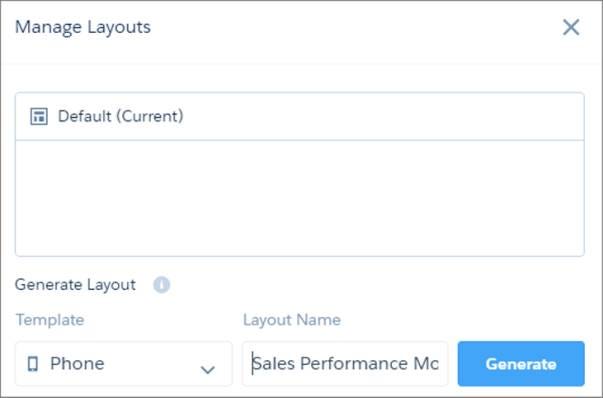Click the layout icon beside Default (Current)
The height and width of the screenshot is (398, 603).
[39, 117]
